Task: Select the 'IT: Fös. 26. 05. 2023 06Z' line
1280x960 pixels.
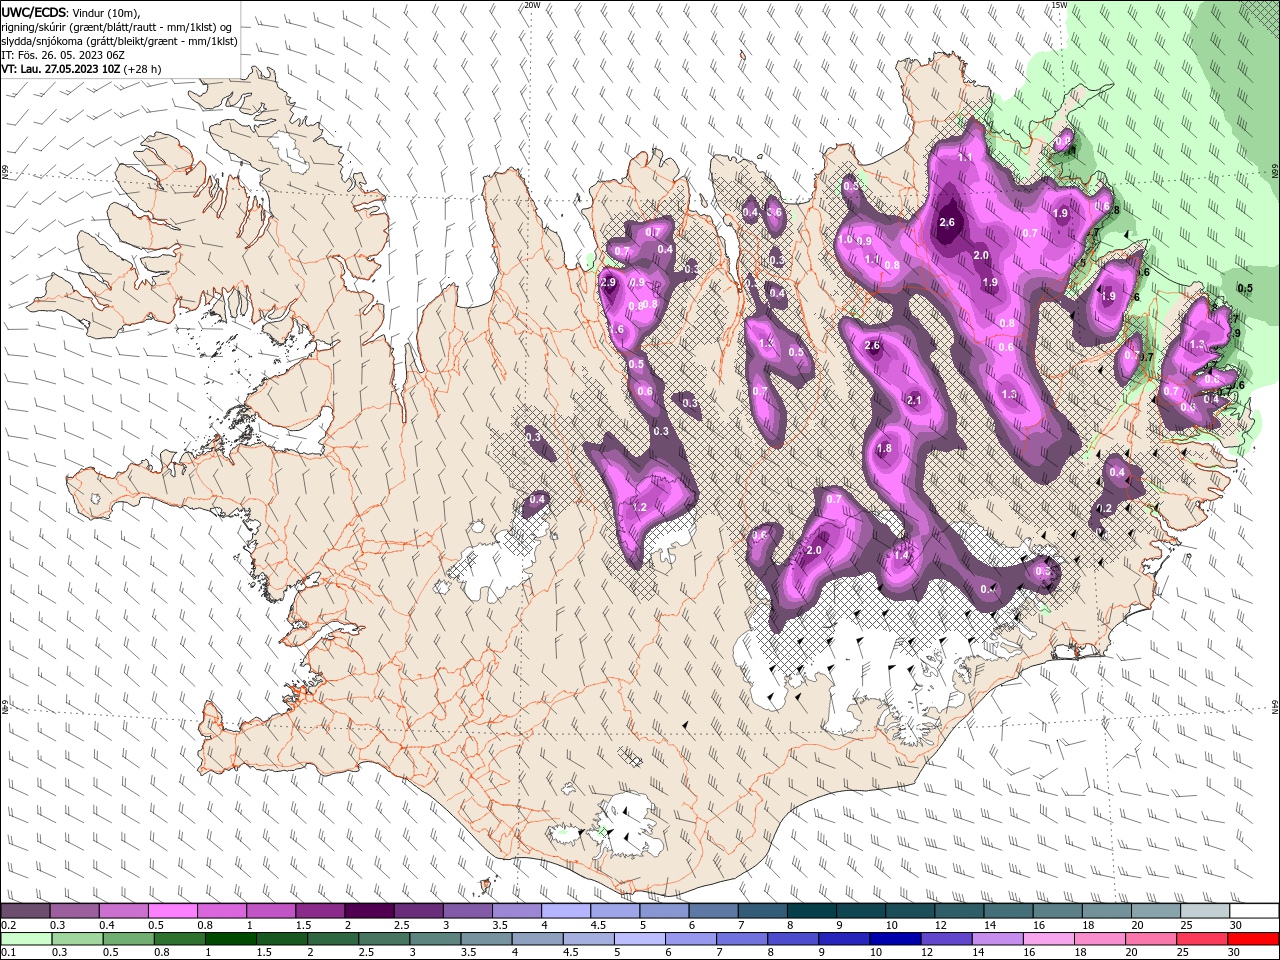Action: tap(64, 55)
